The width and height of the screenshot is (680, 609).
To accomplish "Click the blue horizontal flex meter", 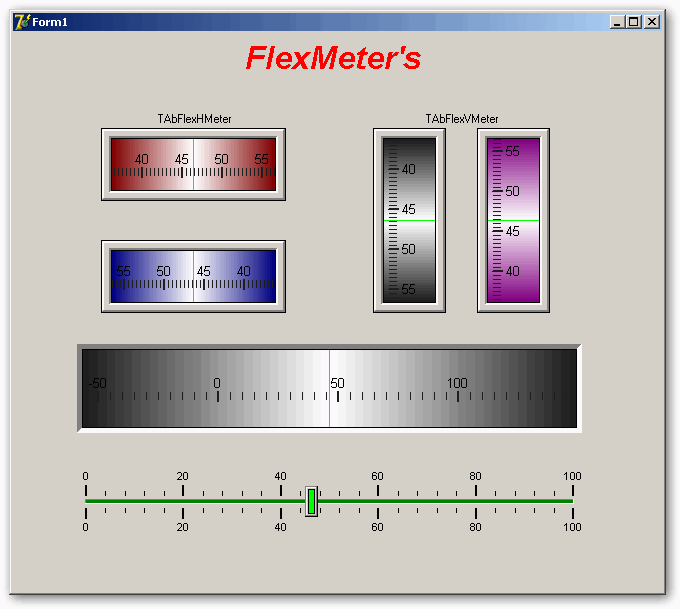I will (193, 276).
